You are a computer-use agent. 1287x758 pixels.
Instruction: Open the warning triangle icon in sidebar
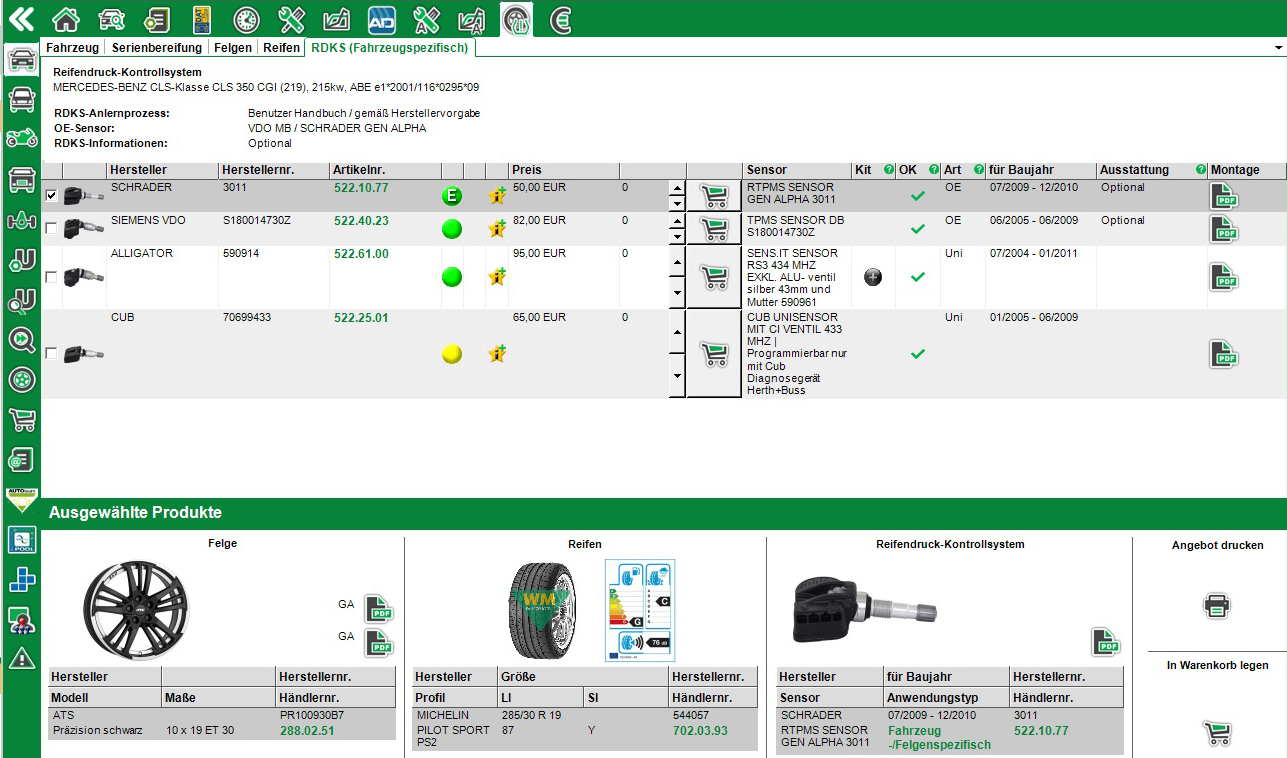point(21,657)
